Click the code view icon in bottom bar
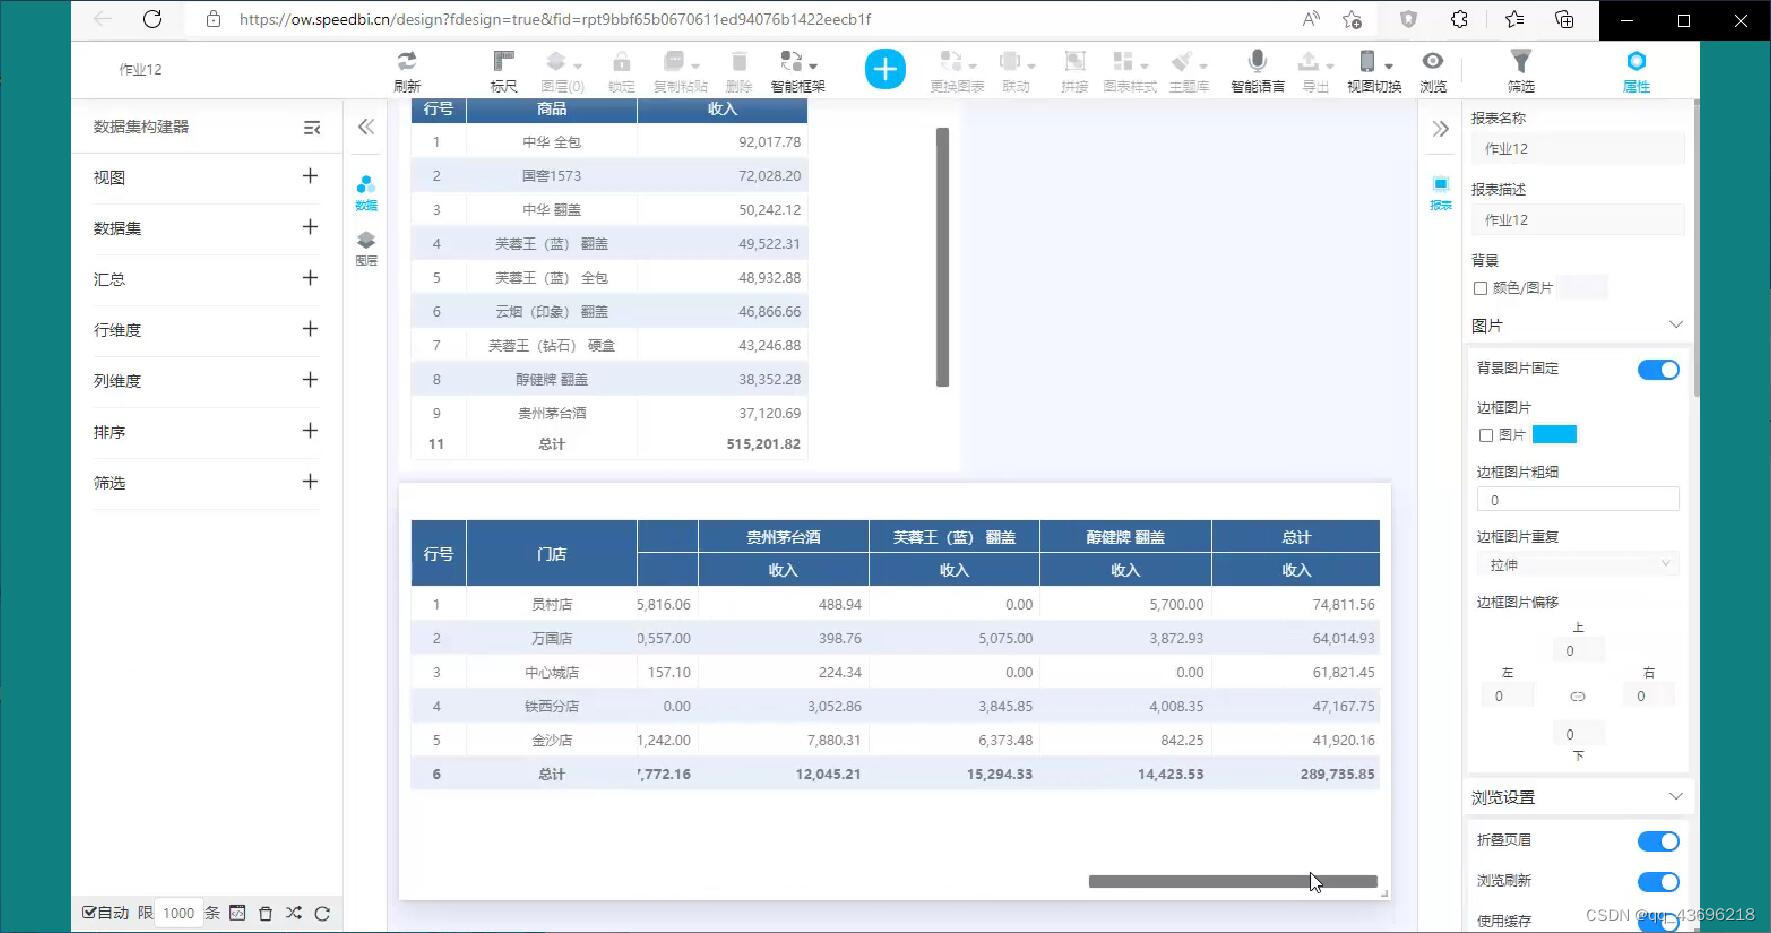Screen dimensions: 1771x933 tap(237, 913)
